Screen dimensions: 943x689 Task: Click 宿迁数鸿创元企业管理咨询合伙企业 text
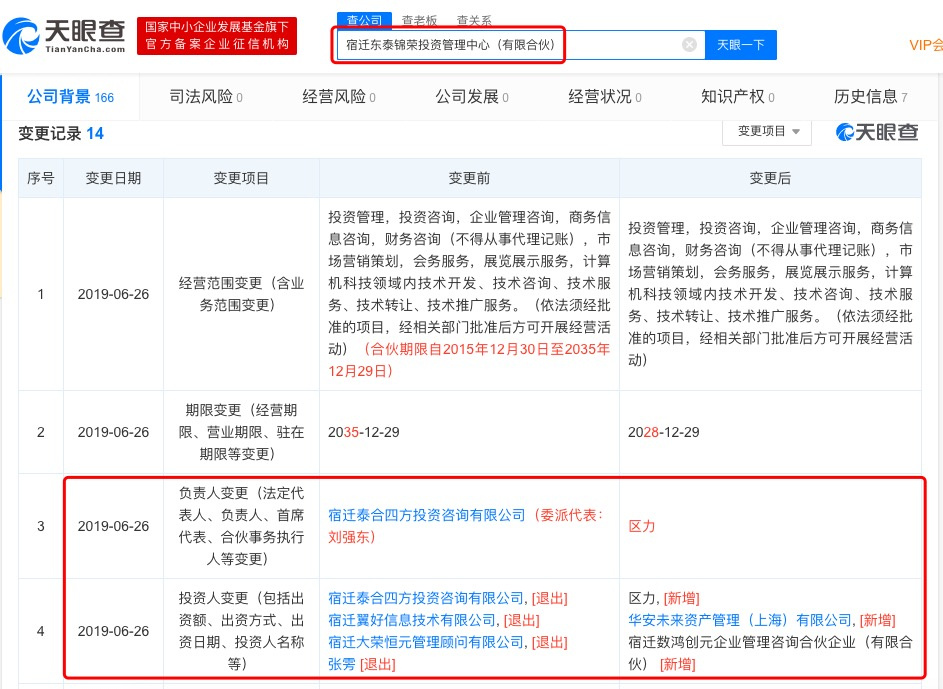pos(770,653)
